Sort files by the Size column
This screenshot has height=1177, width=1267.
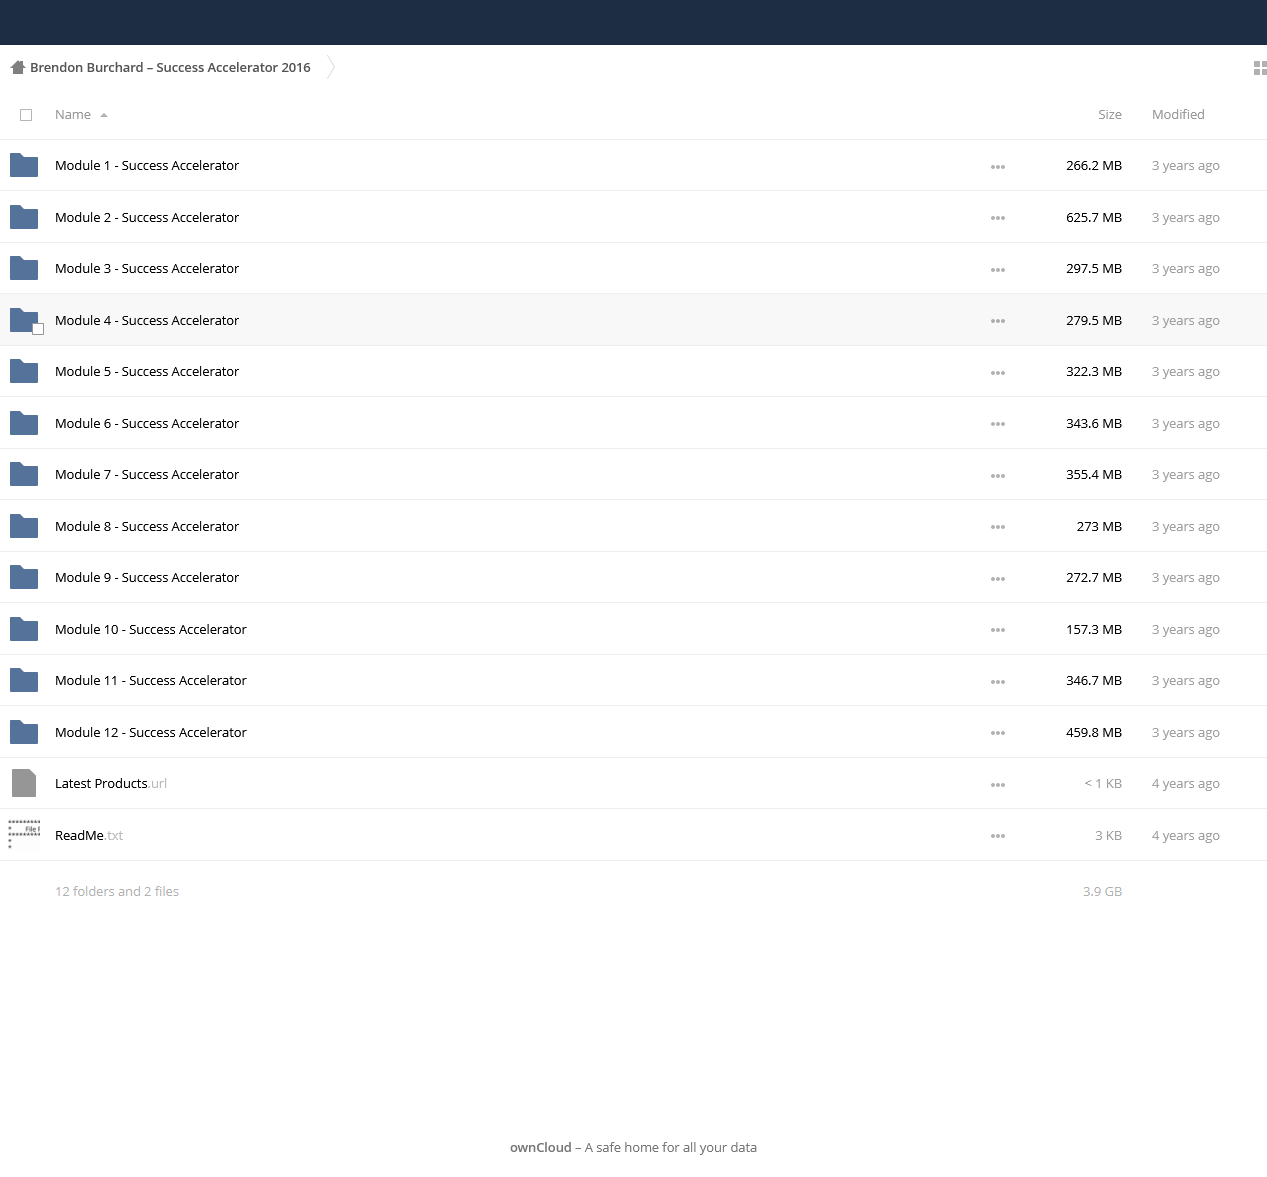1109,115
